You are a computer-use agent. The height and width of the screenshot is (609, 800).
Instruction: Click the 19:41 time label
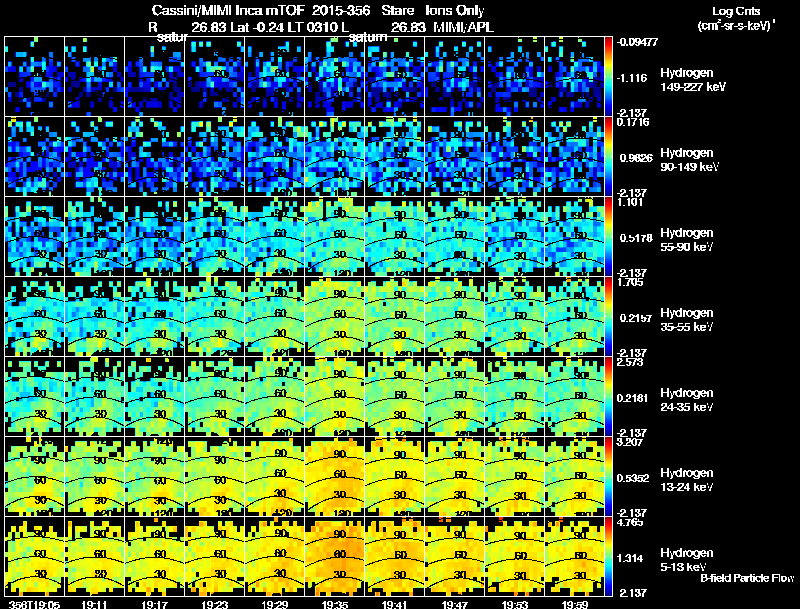pyautogui.click(x=395, y=604)
